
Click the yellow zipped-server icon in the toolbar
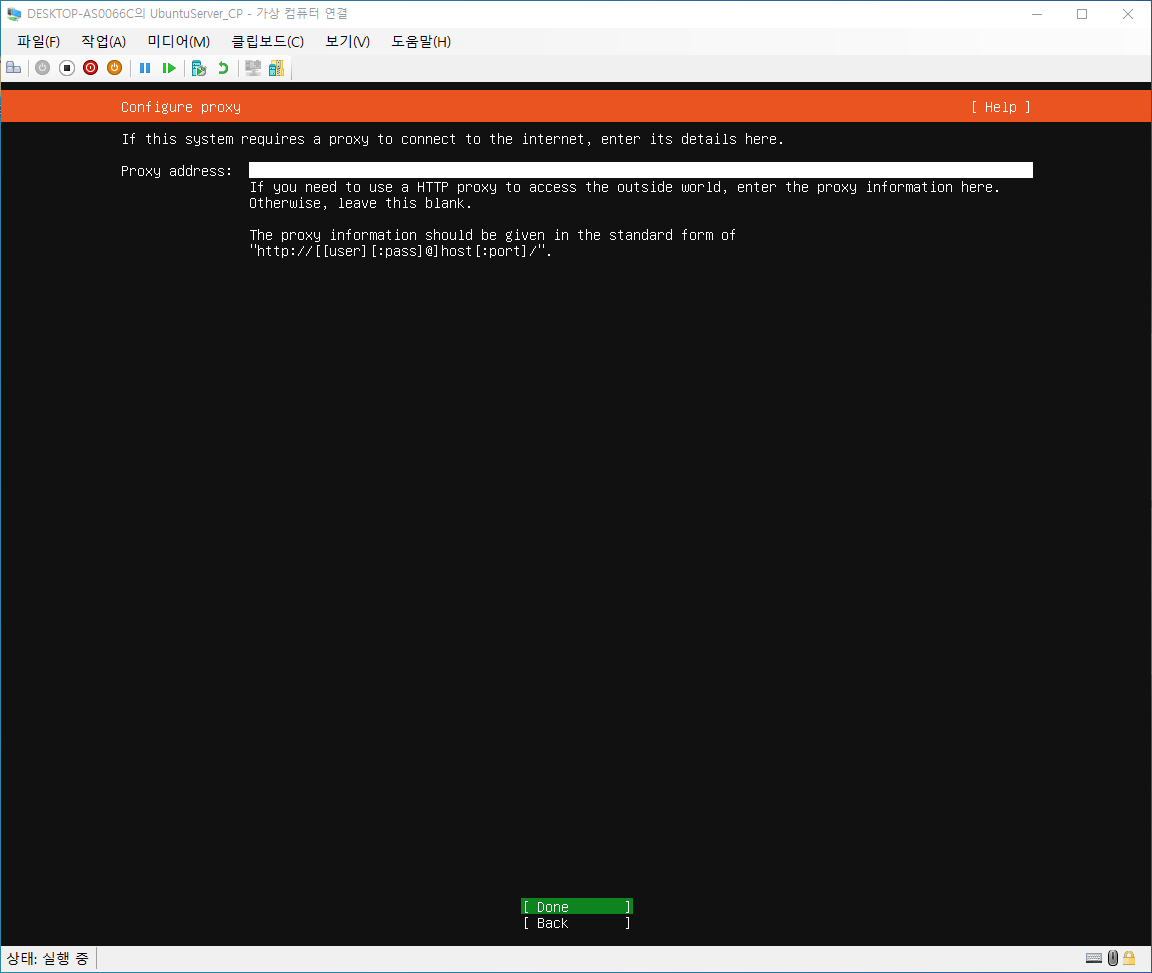(276, 68)
